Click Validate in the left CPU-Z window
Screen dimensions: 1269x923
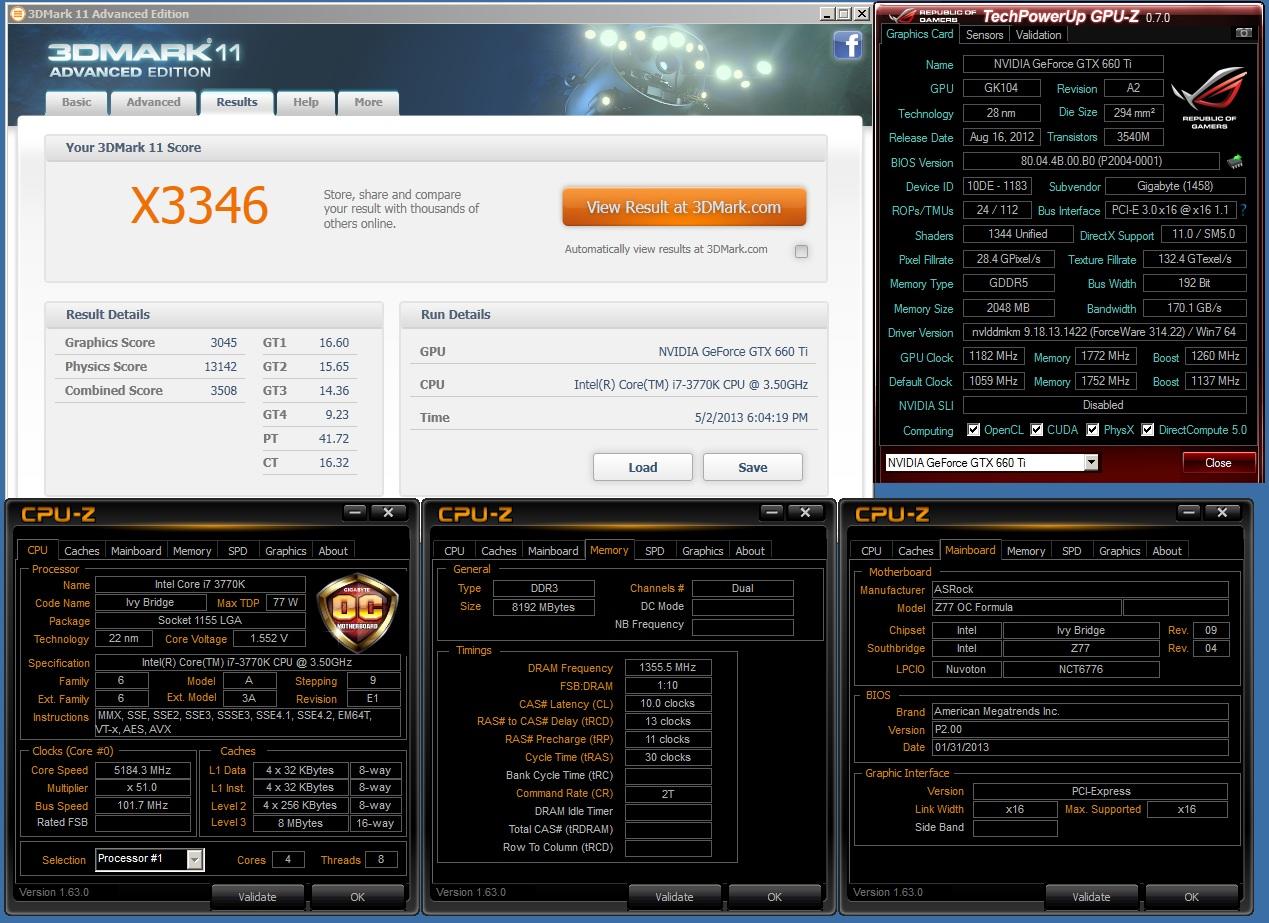point(257,897)
